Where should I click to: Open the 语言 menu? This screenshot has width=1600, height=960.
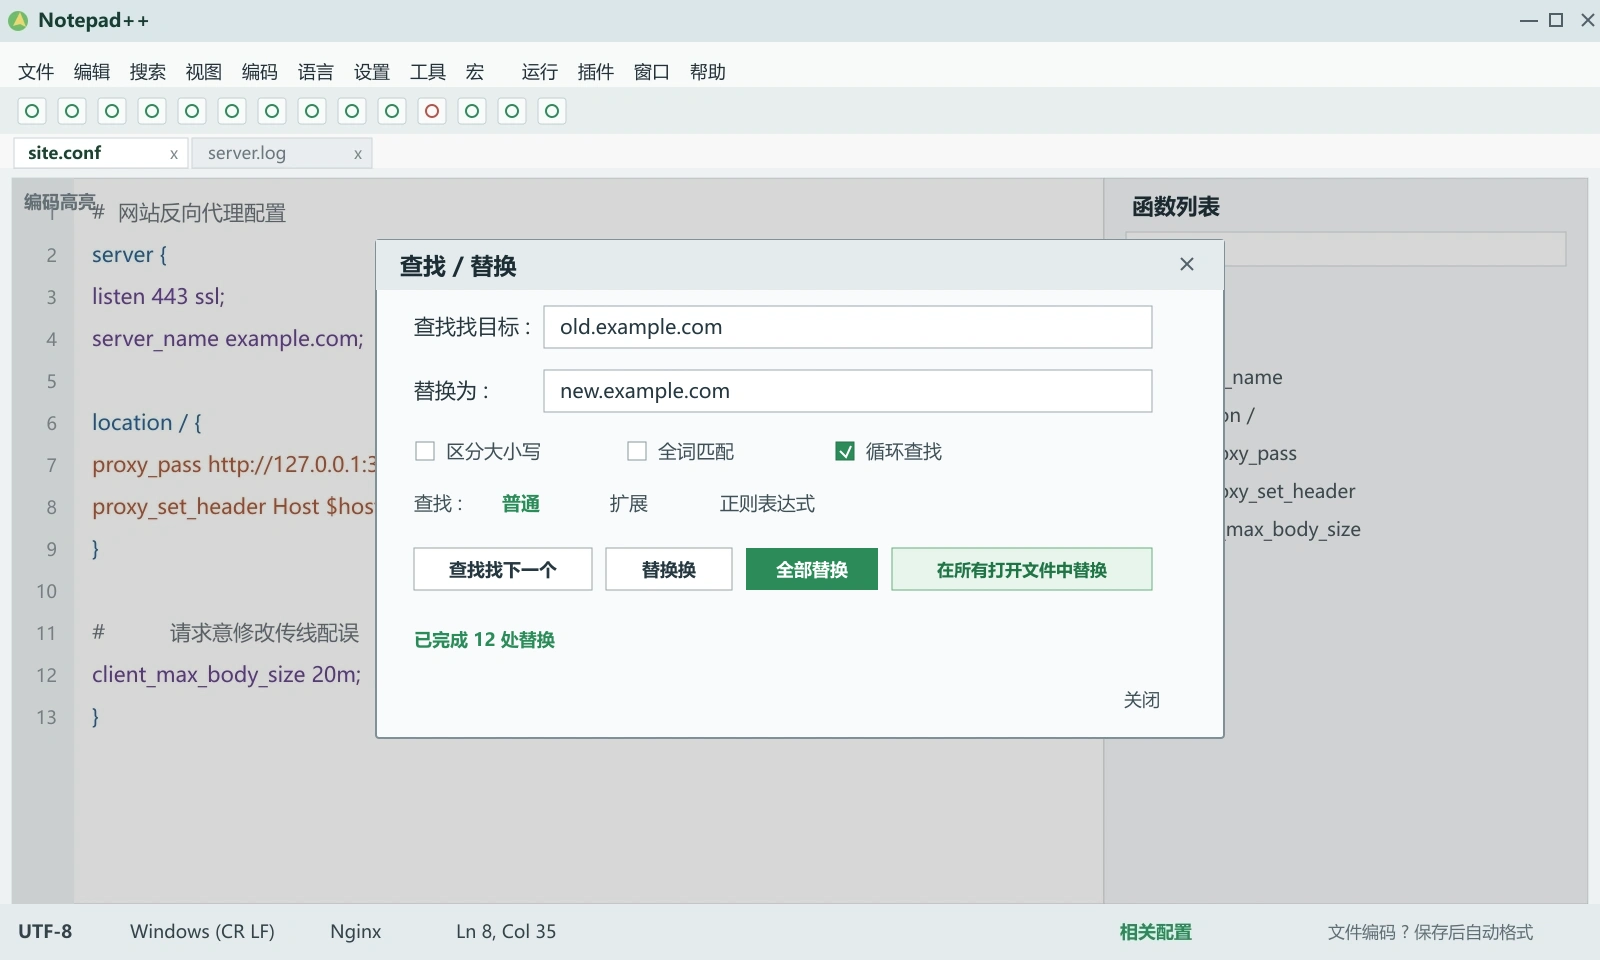(x=316, y=72)
